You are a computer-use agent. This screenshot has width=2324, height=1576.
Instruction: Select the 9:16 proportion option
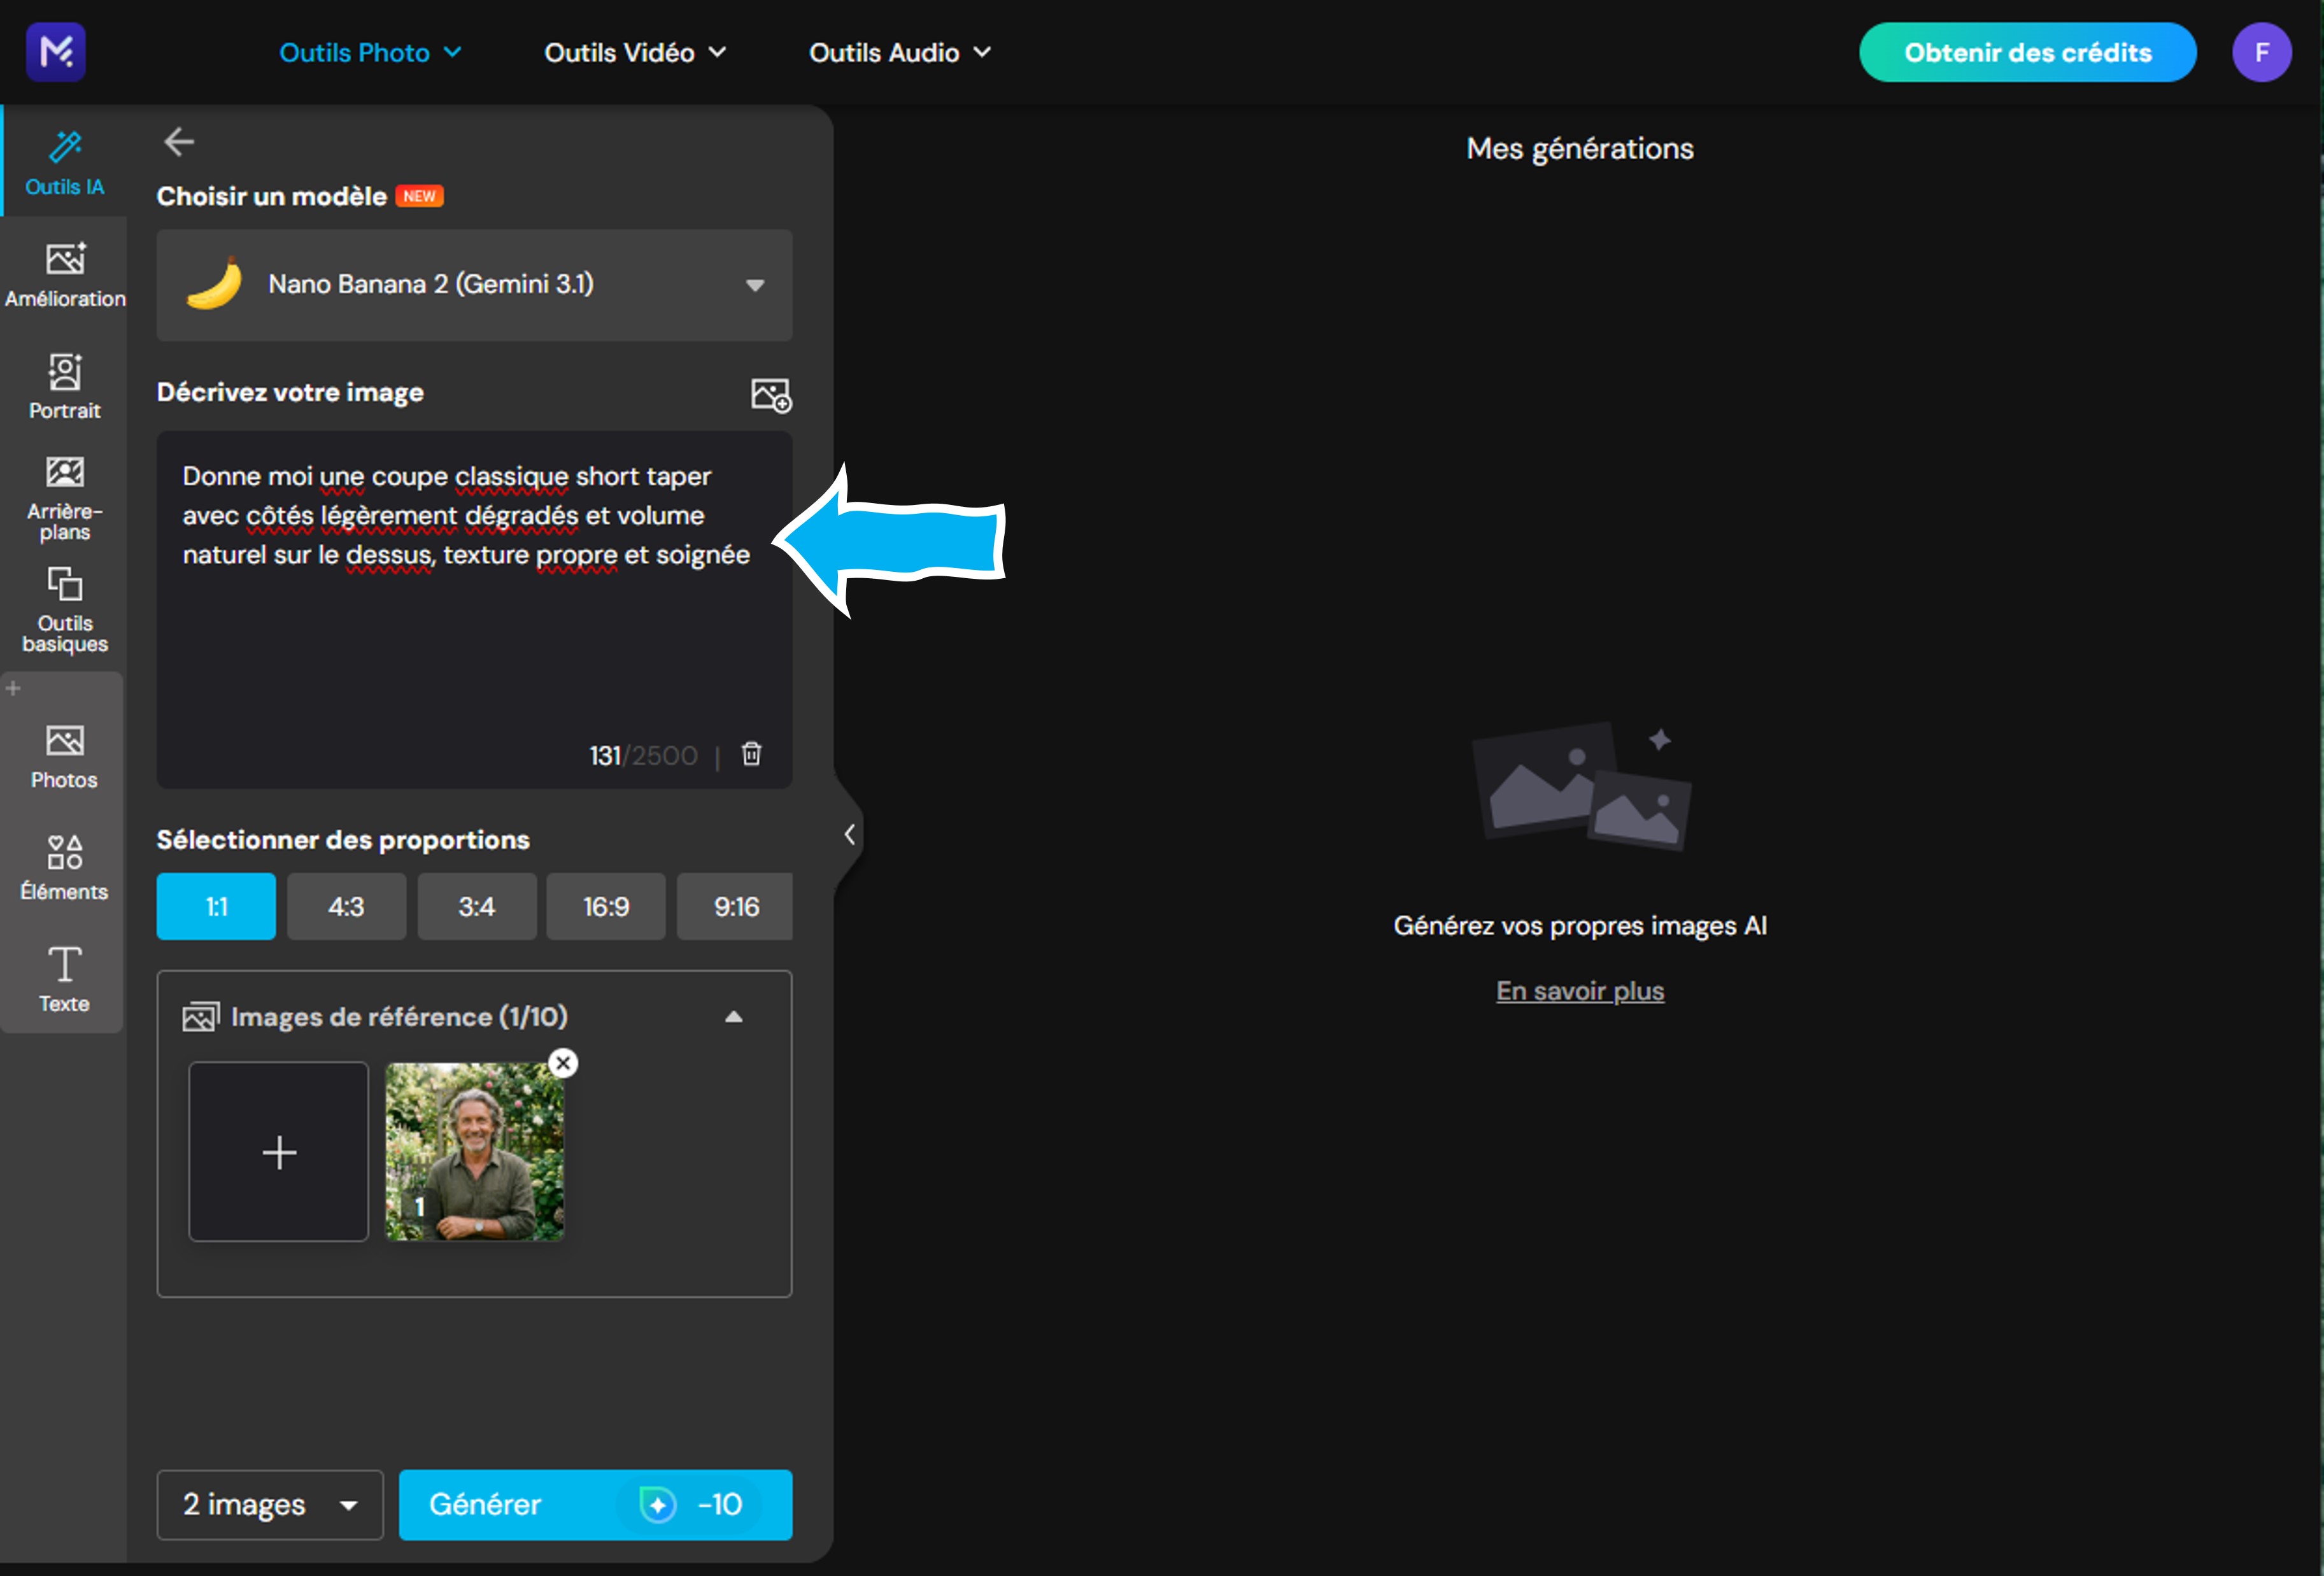coord(735,907)
